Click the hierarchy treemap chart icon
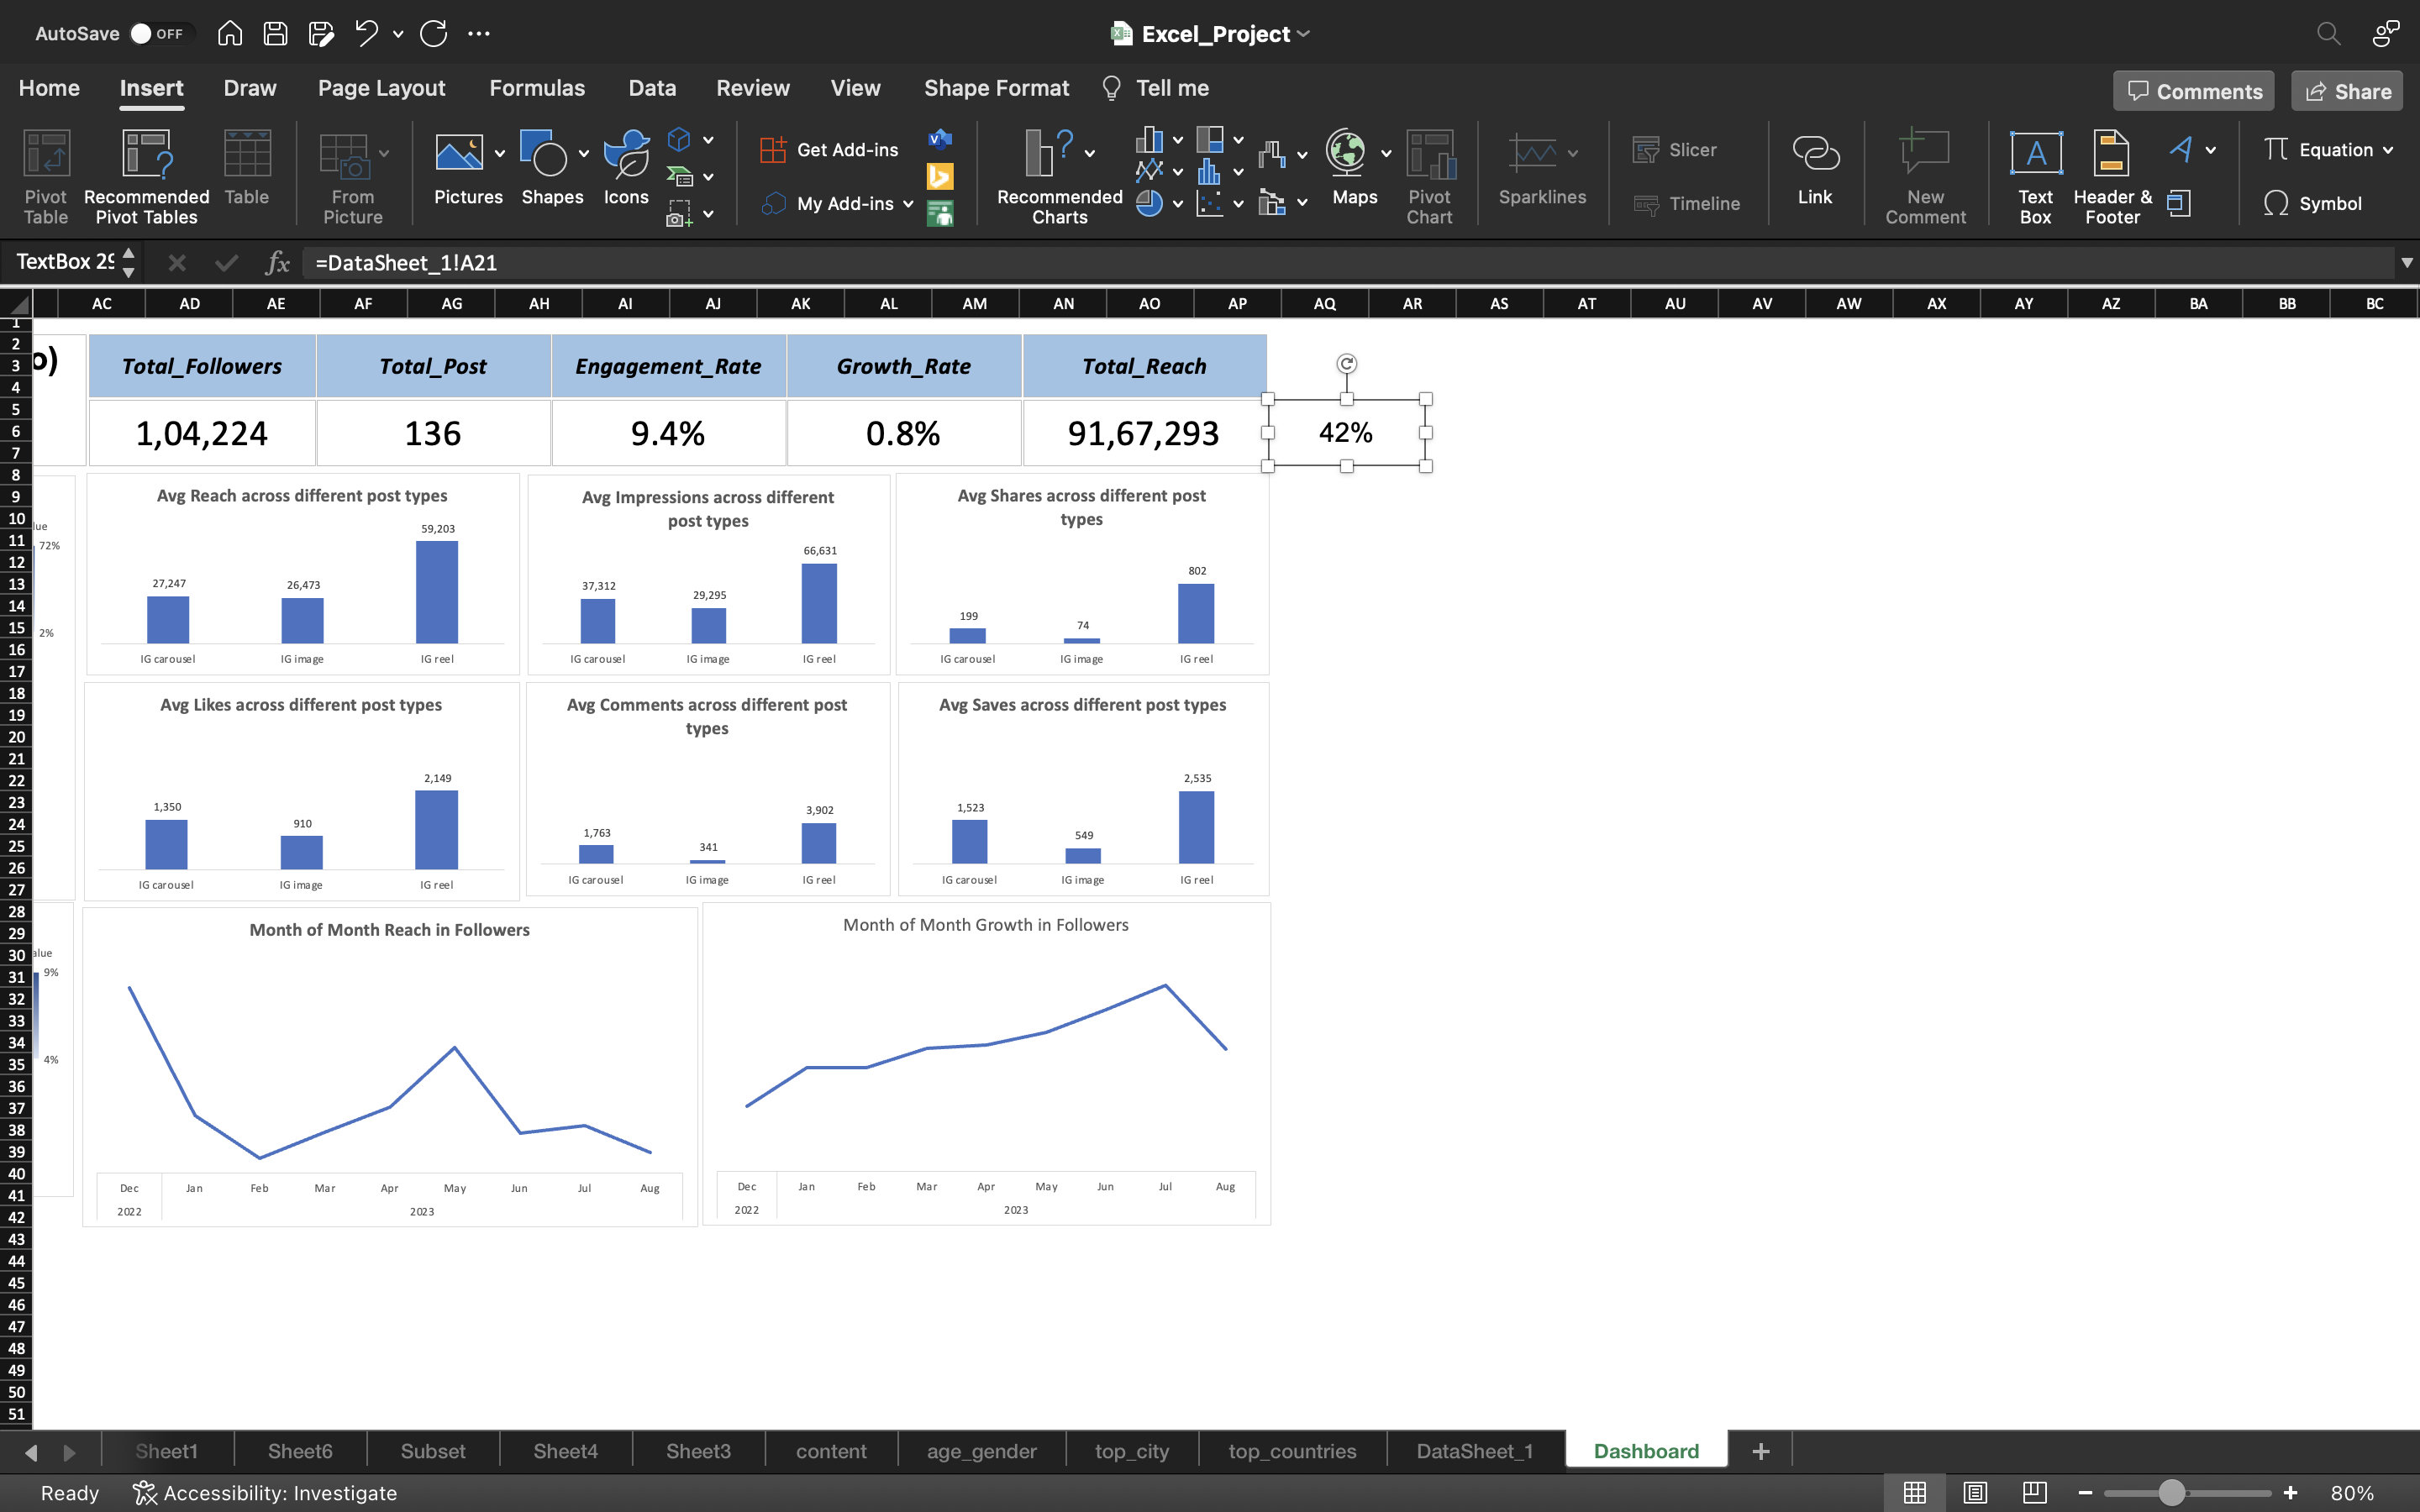The width and height of the screenshot is (2420, 1512). pos(1210,139)
